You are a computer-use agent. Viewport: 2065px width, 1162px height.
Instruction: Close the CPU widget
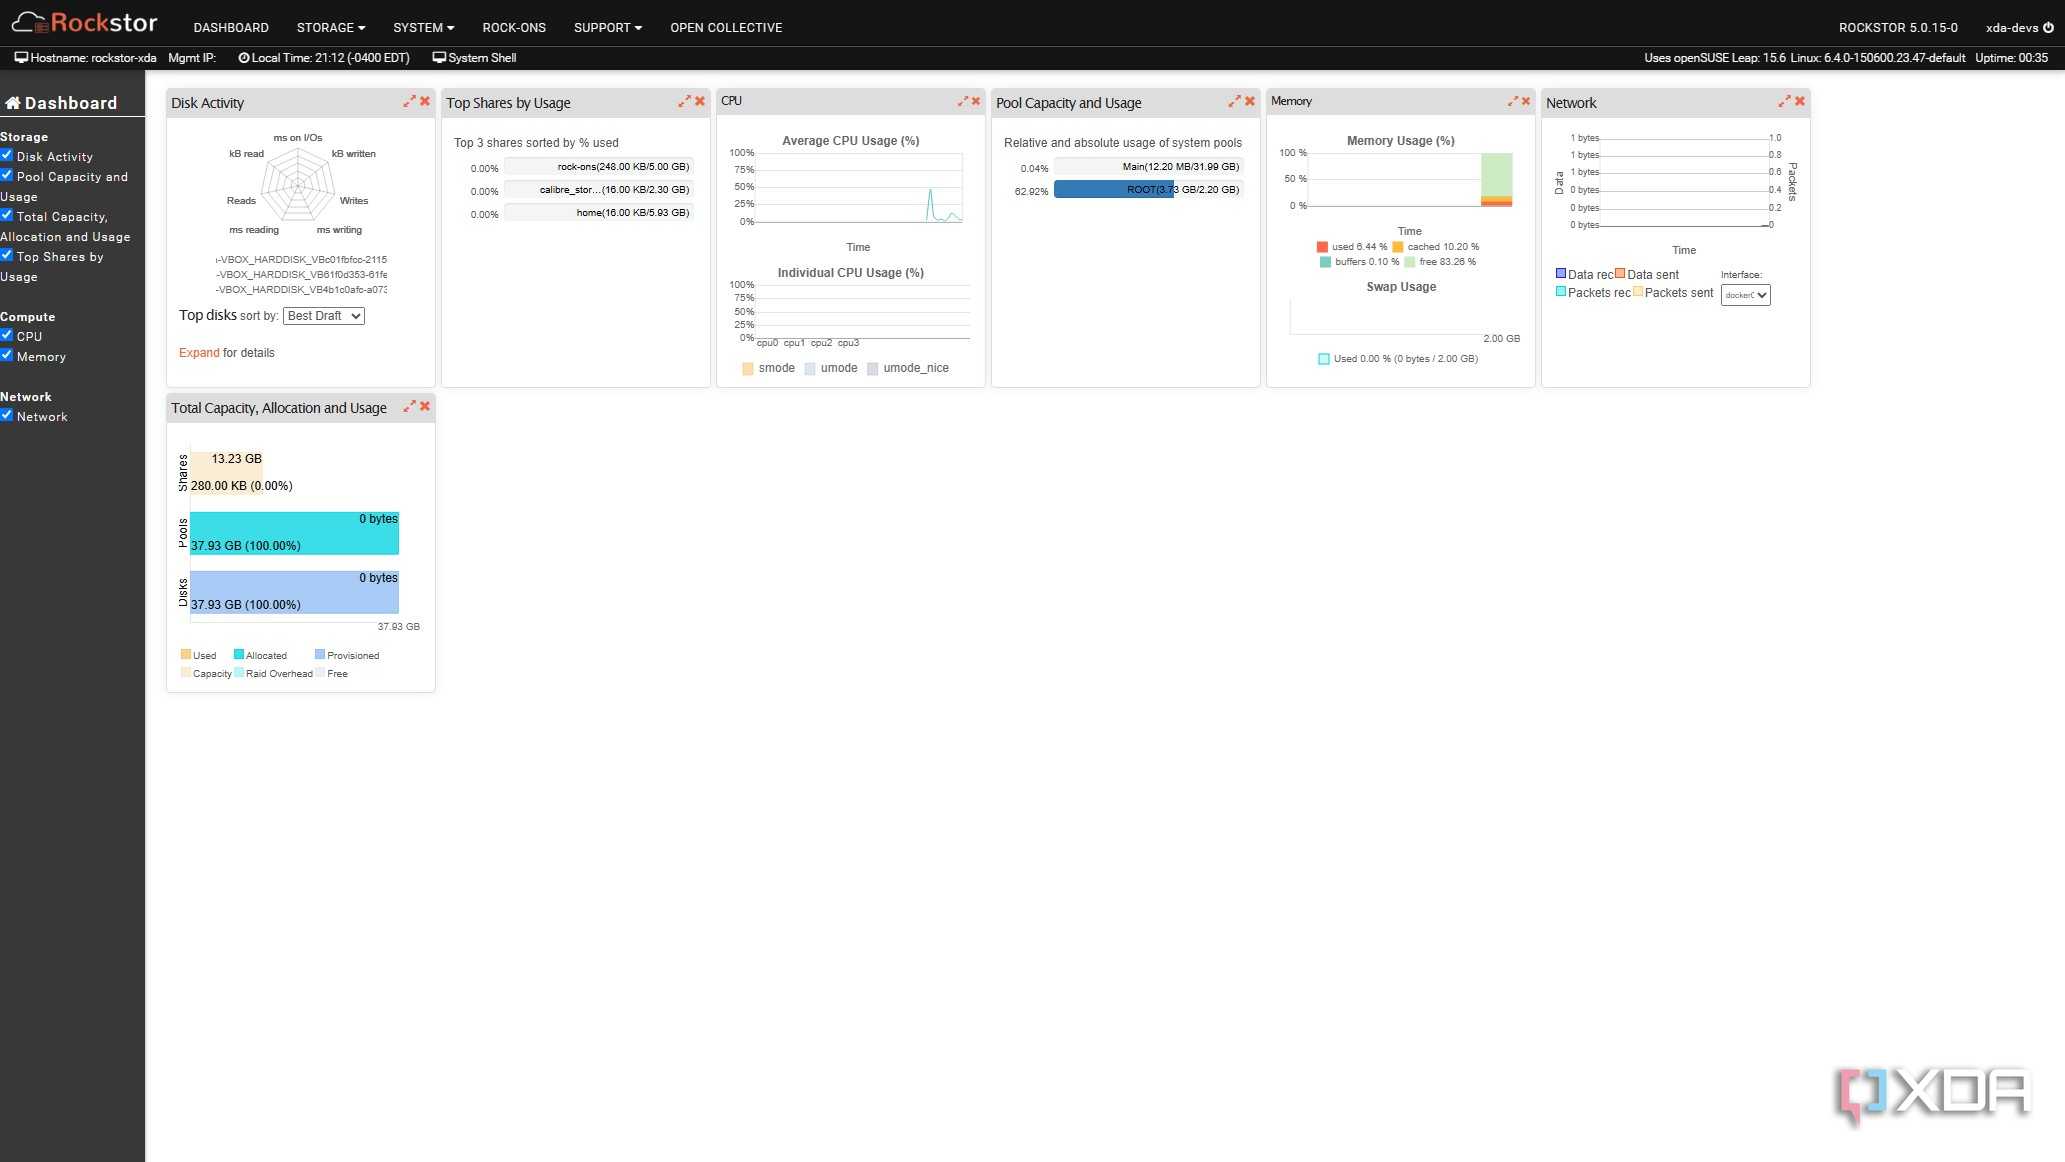pyautogui.click(x=976, y=101)
